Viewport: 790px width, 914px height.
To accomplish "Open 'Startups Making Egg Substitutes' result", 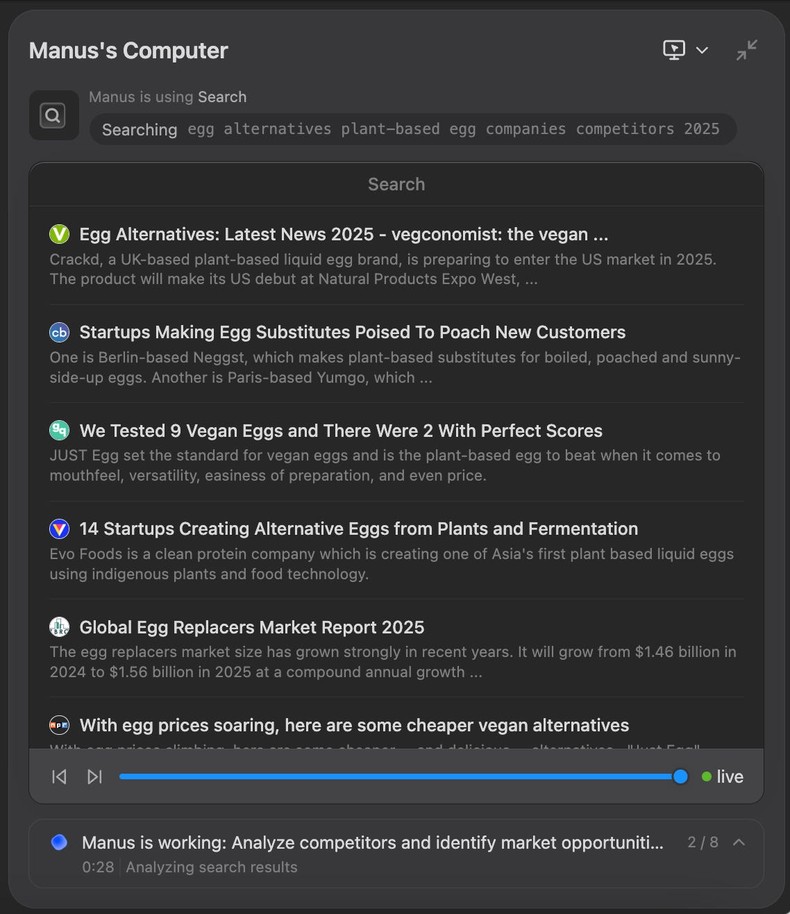I will pos(352,332).
